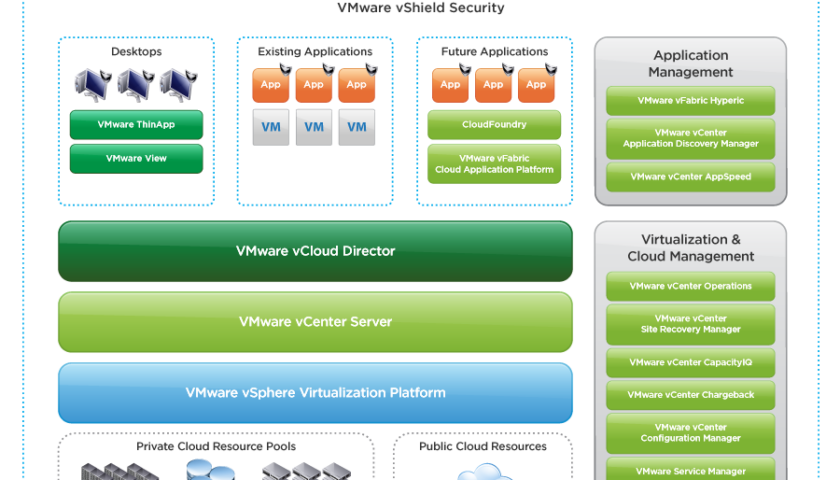The width and height of the screenshot is (840, 480).
Task: Click VMware vCenter Site Recovery Manager
Action: [x=691, y=325]
